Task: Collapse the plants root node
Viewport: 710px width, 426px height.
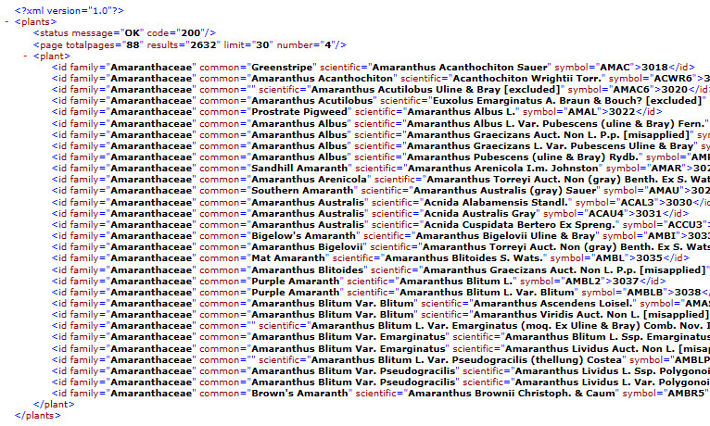Action: [x=7, y=22]
